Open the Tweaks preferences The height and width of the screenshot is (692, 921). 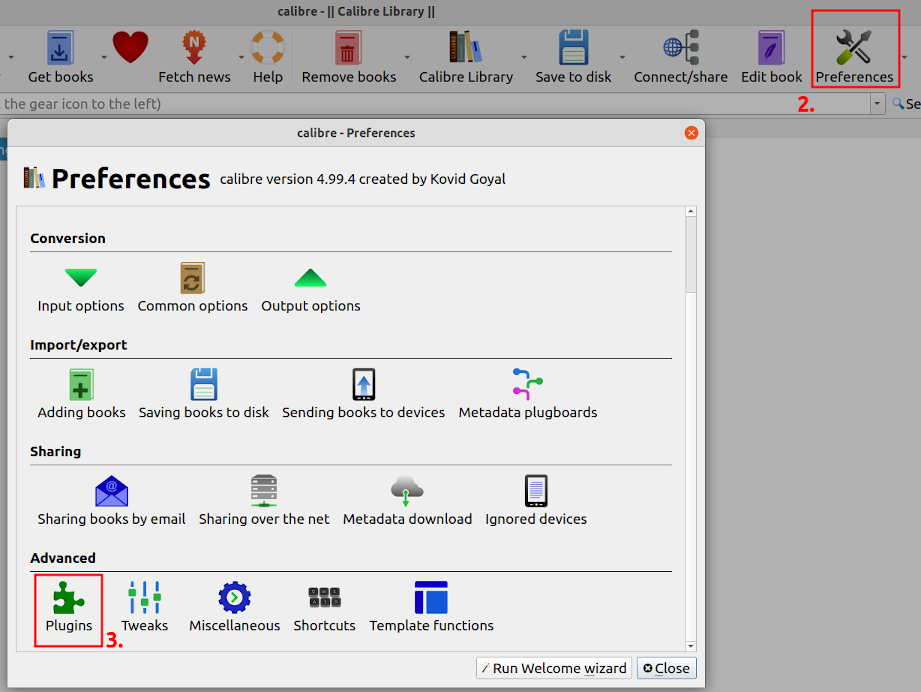[x=144, y=607]
